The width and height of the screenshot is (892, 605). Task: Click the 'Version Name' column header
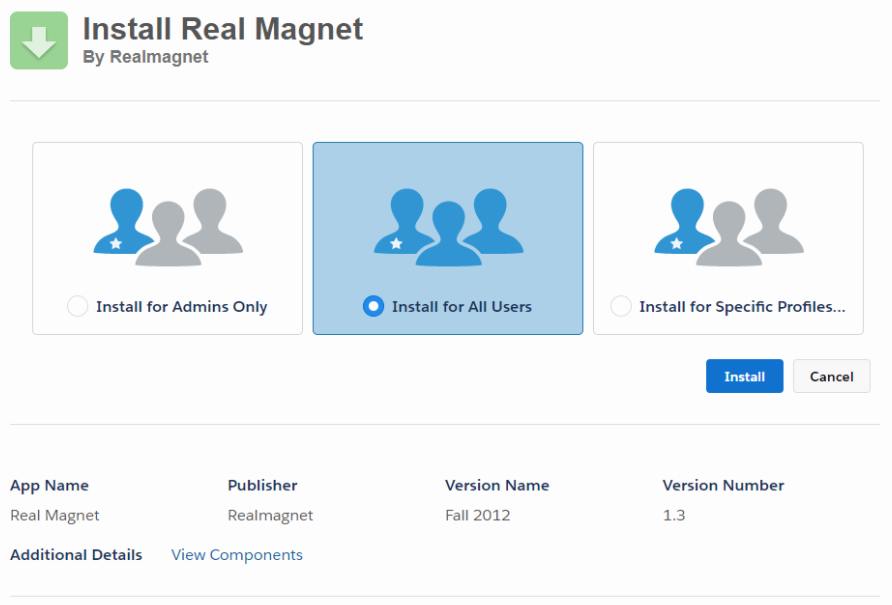[497, 485]
